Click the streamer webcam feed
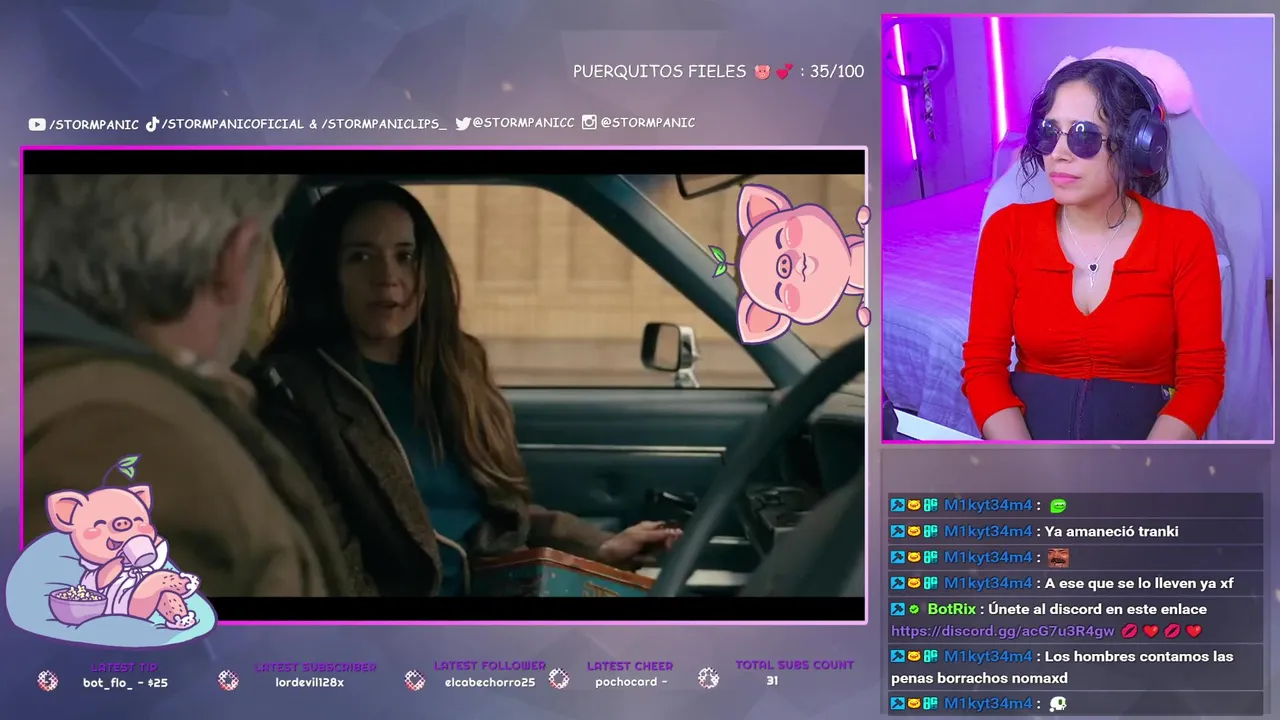Viewport: 1280px width, 720px height. [1077, 228]
